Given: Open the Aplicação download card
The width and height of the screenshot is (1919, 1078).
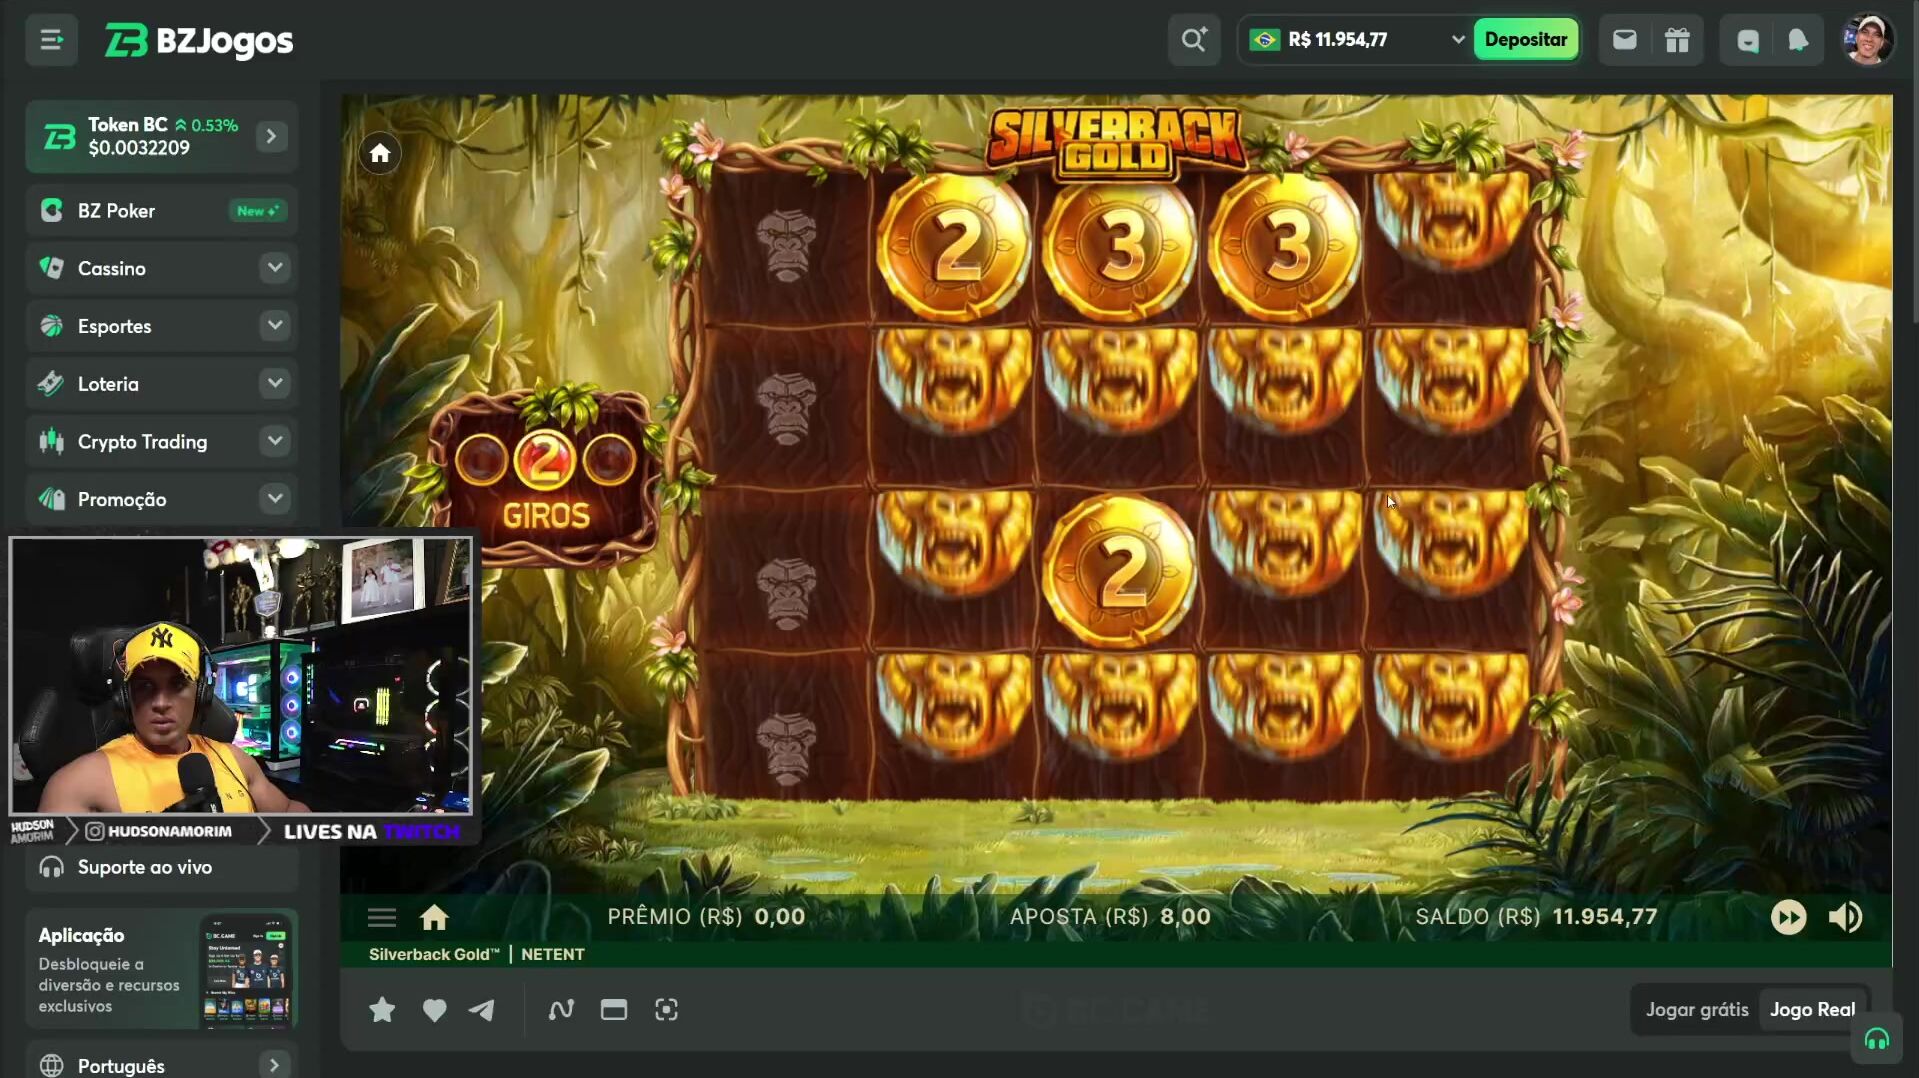Looking at the screenshot, I should point(162,969).
